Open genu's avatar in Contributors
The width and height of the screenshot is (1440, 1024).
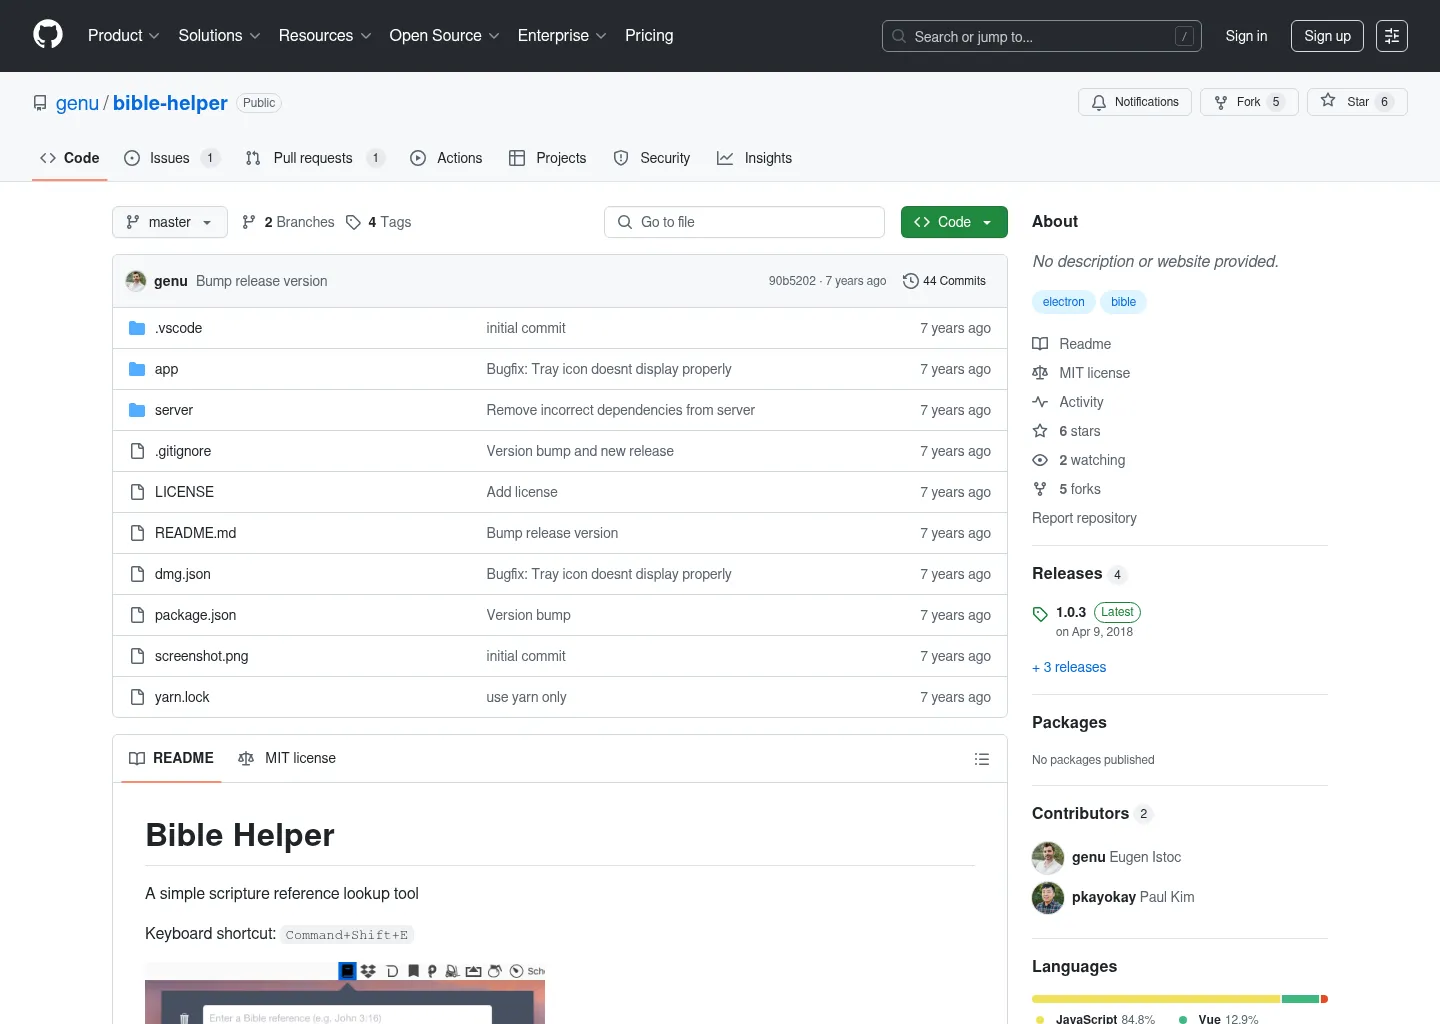point(1048,857)
